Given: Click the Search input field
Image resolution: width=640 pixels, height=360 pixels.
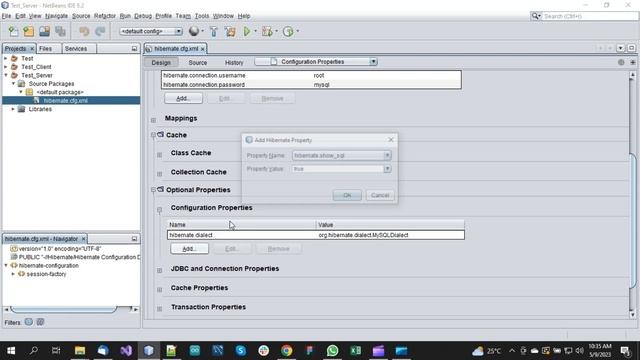Looking at the screenshot, I should [590, 16].
